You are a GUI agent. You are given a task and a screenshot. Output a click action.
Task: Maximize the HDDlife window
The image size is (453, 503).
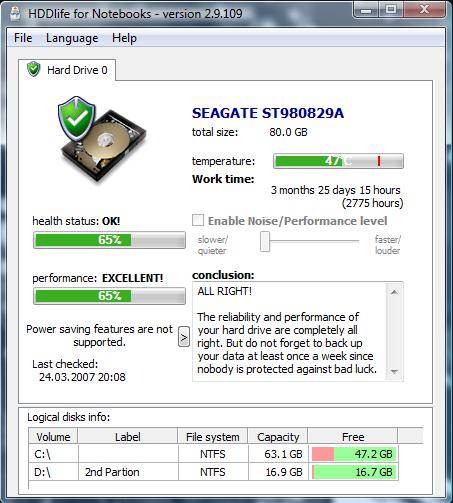click(391, 10)
